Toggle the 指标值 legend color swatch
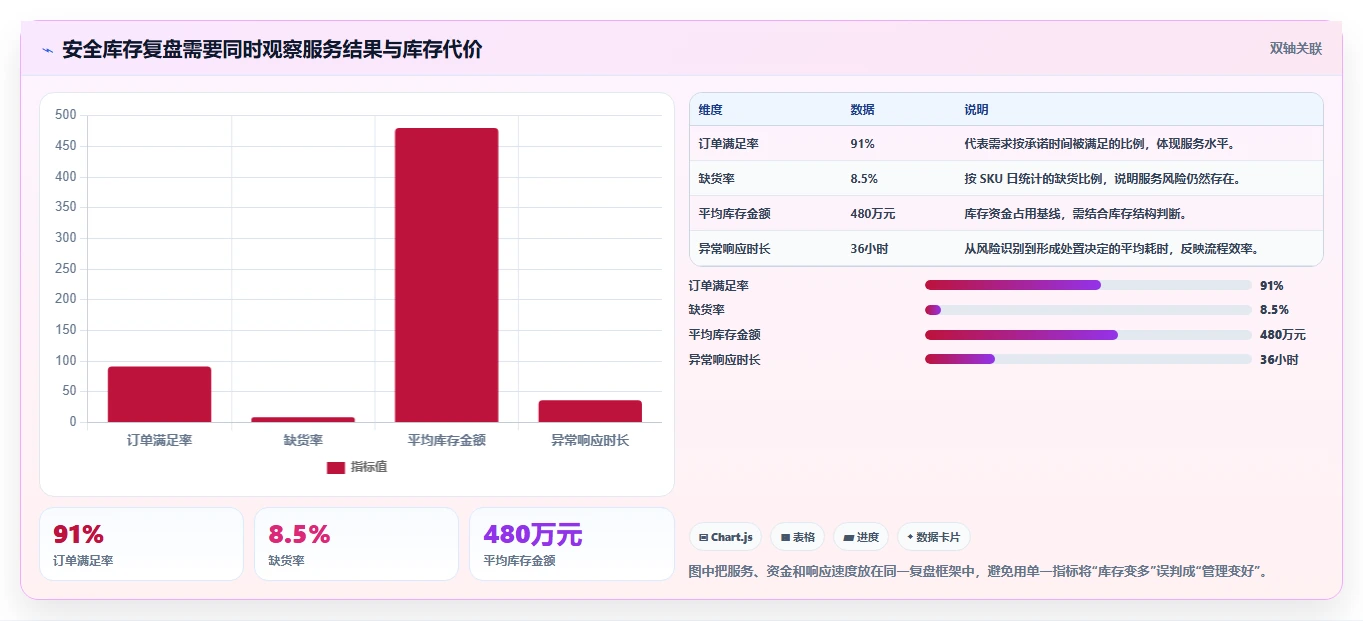This screenshot has width=1363, height=621. tap(336, 467)
